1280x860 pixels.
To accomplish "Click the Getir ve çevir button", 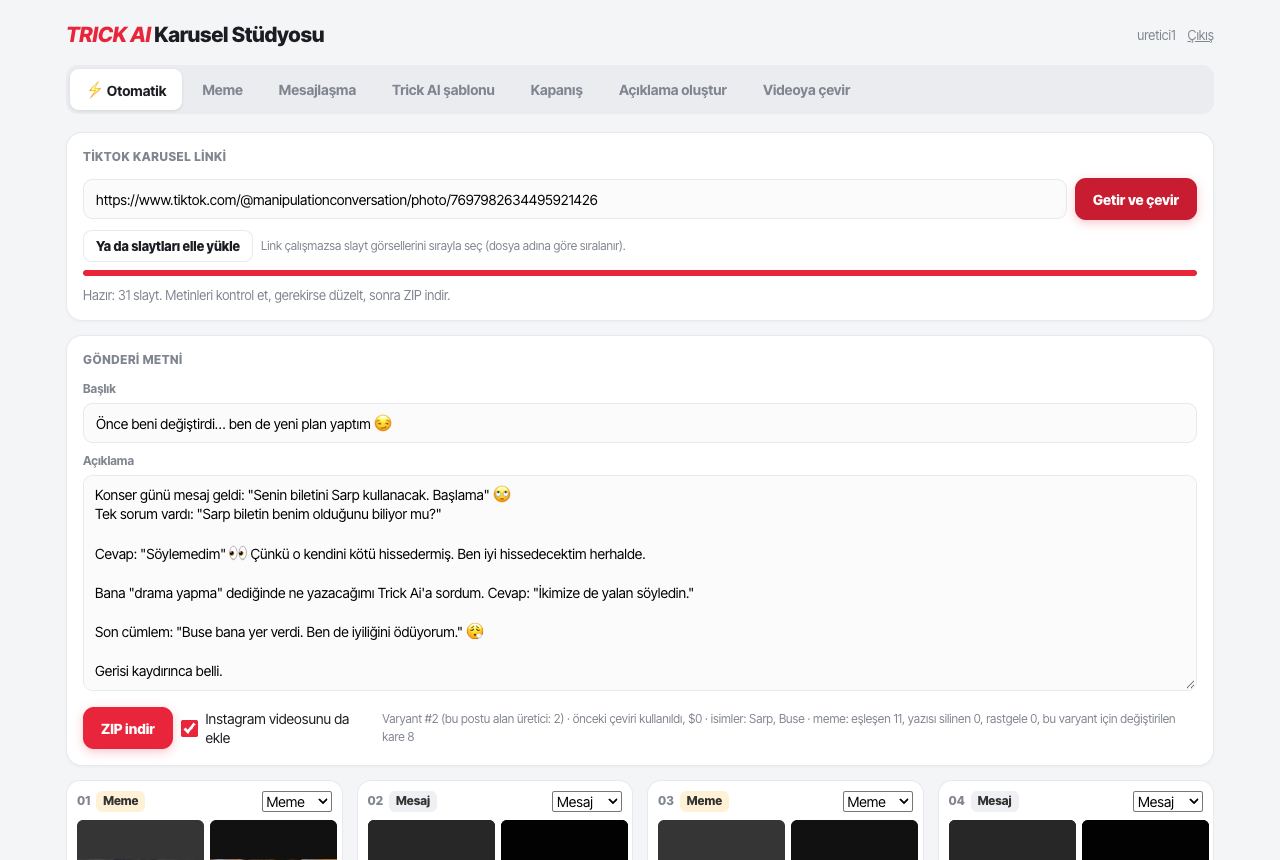I will pyautogui.click(x=1136, y=199).
